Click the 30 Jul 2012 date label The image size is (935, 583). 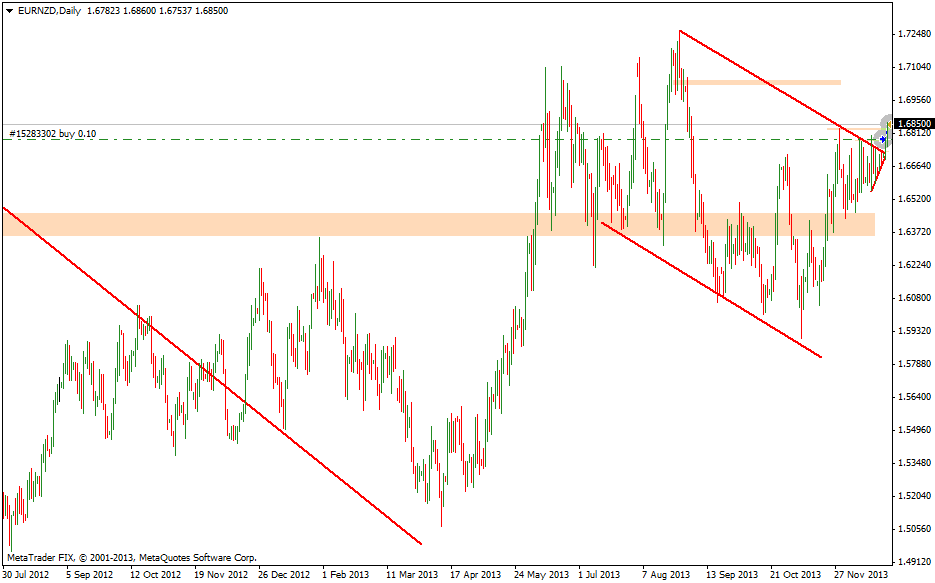26,575
